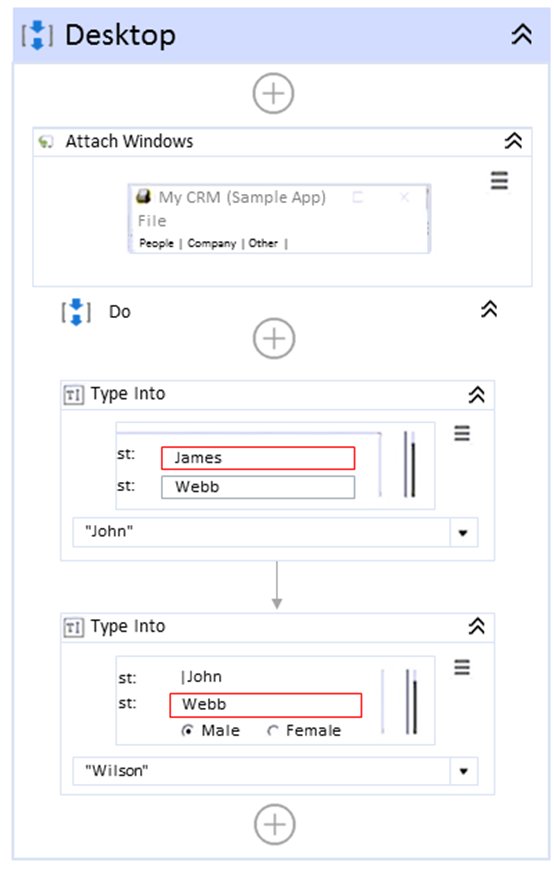The width and height of the screenshot is (554, 870).
Task: Select the Male radio button
Action: pos(188,731)
